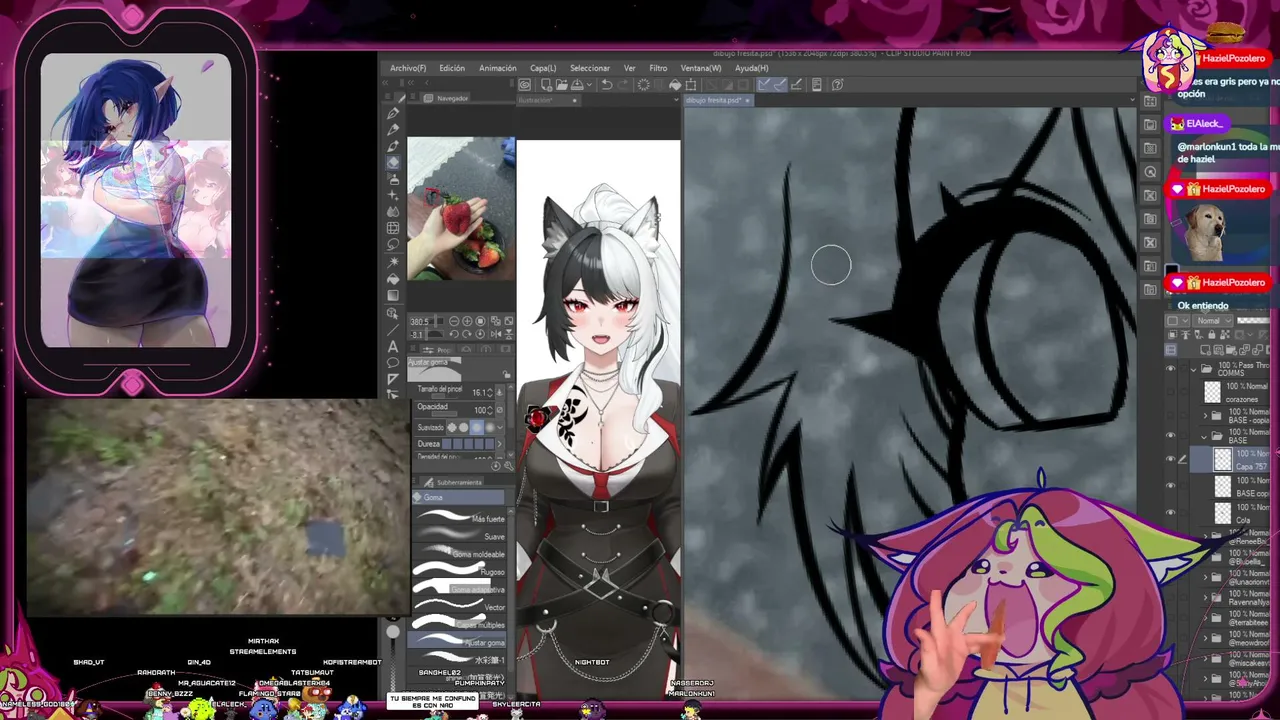The height and width of the screenshot is (720, 1280).
Task: Open the Animación menu
Action: 498,68
